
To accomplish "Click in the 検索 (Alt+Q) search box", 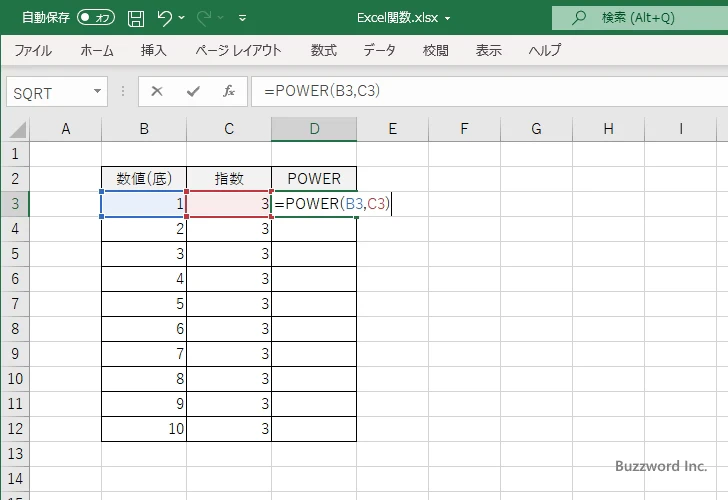I will pos(640,18).
